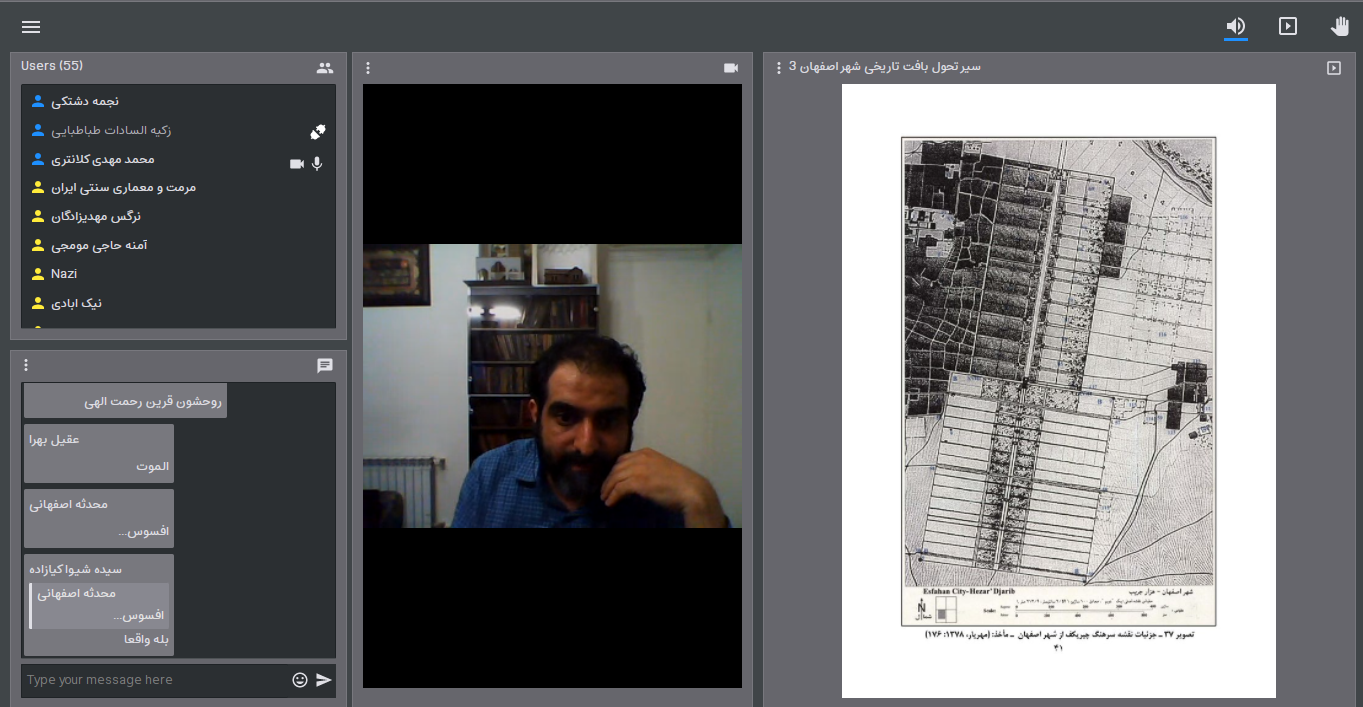Screen dimensions: 1363x707
Task: Click the quoted افسوس message in reply
Action: pyautogui.click(x=100, y=605)
